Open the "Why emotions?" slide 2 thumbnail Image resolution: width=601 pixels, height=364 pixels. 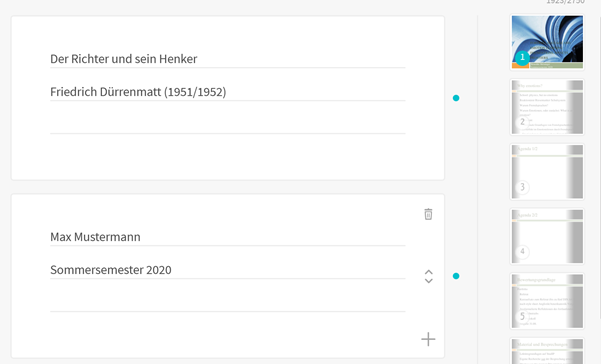click(547, 107)
